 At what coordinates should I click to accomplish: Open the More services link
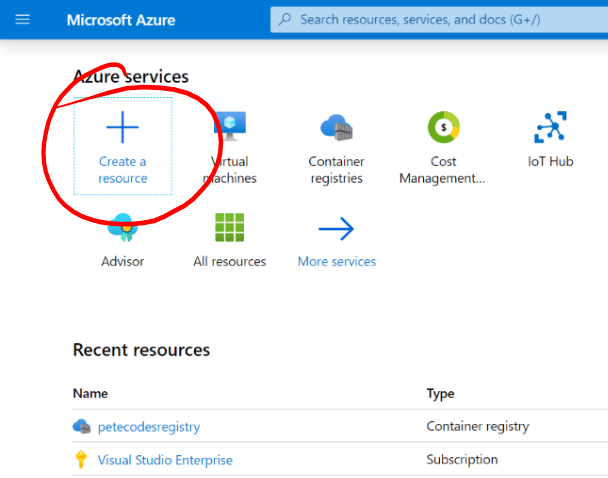[x=337, y=261]
